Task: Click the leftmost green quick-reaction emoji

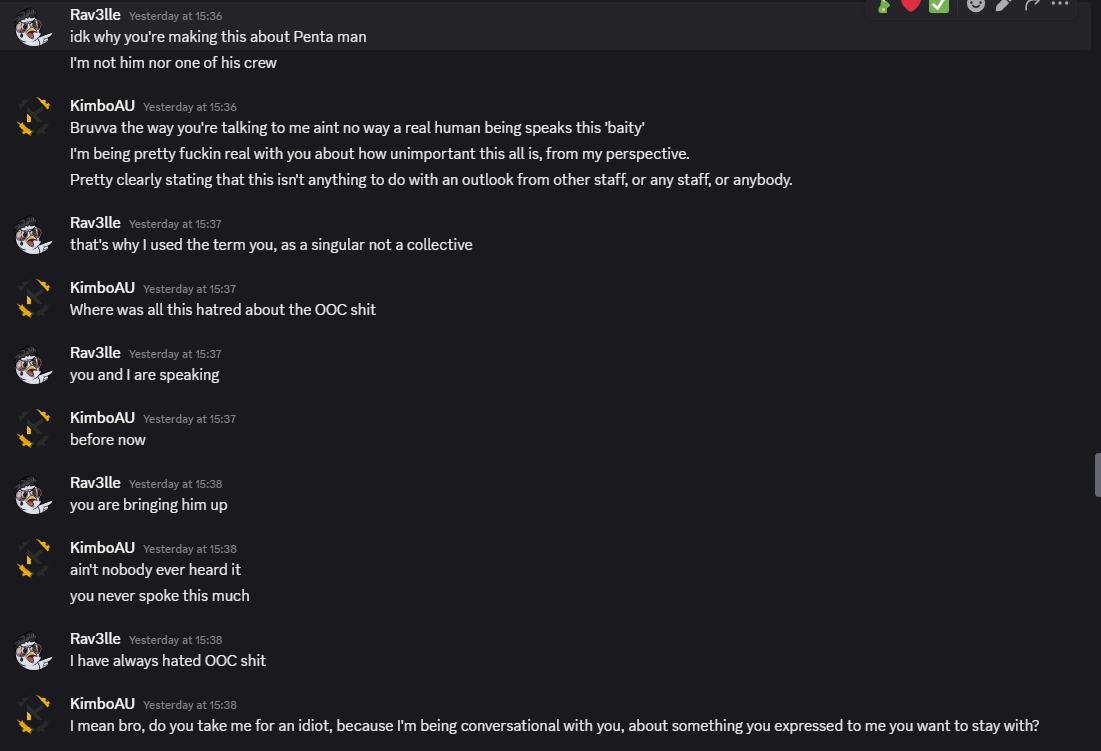Action: (883, 5)
